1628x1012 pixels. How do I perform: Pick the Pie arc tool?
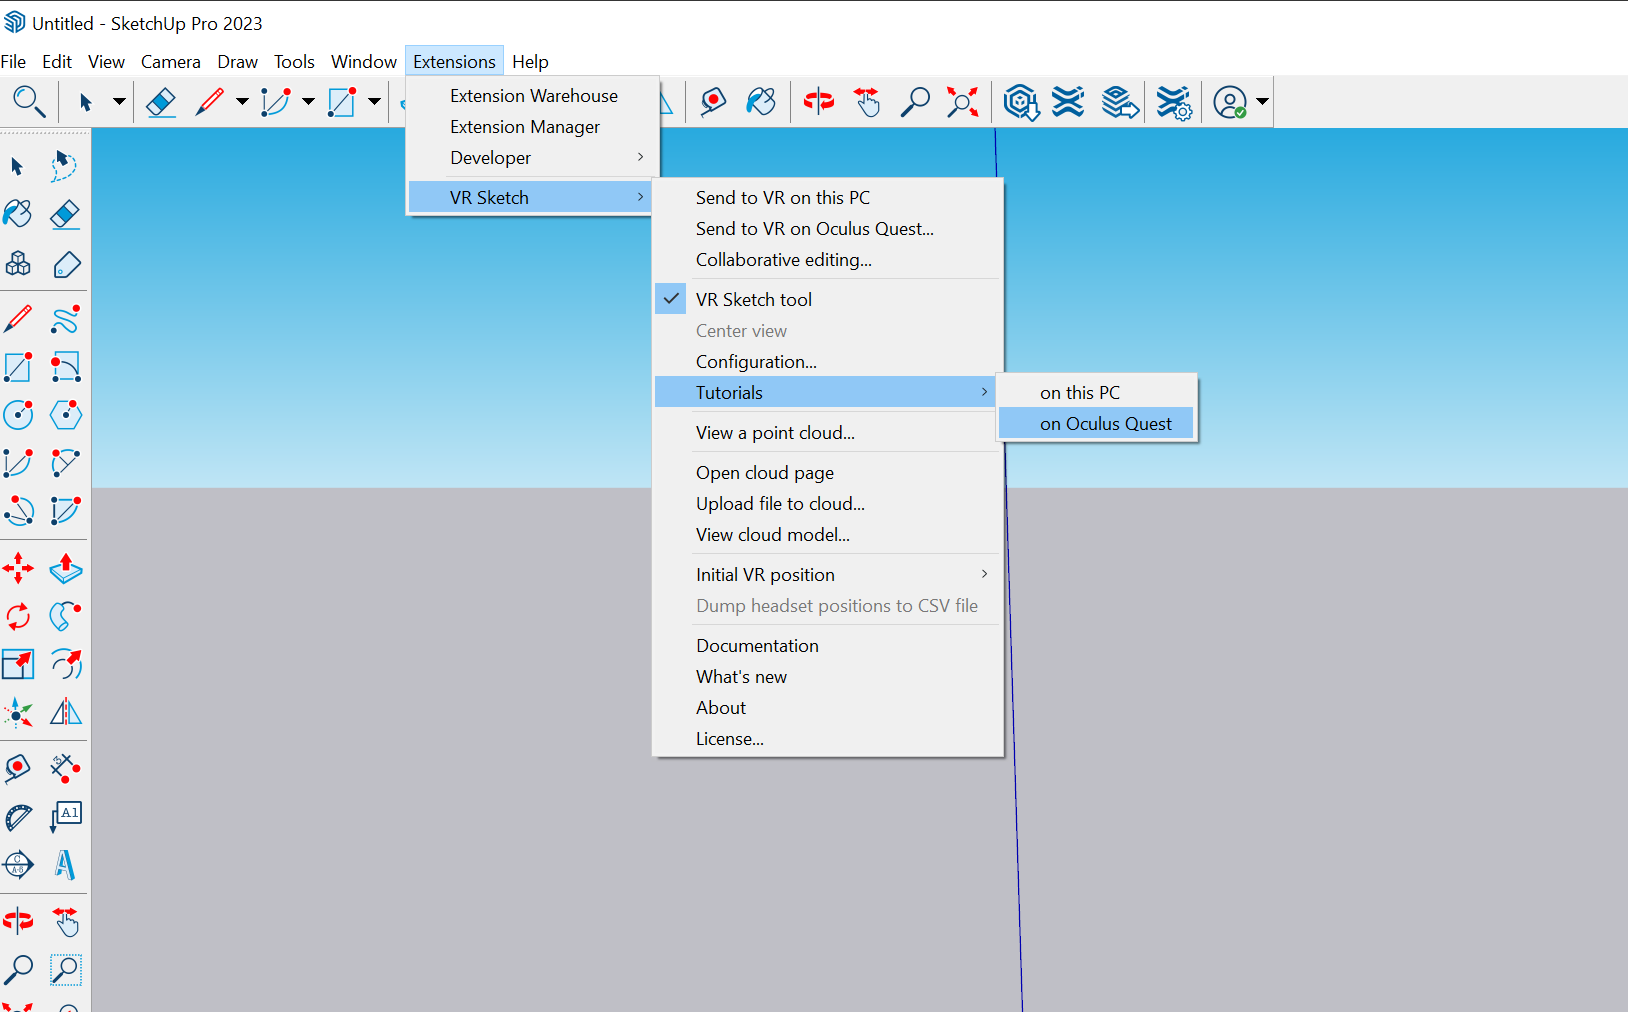[x=65, y=511]
